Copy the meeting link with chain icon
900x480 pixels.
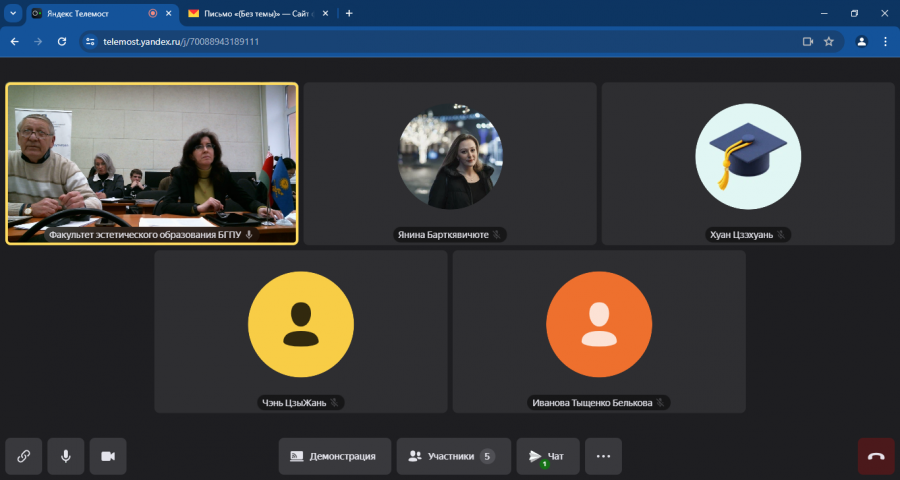click(x=24, y=456)
